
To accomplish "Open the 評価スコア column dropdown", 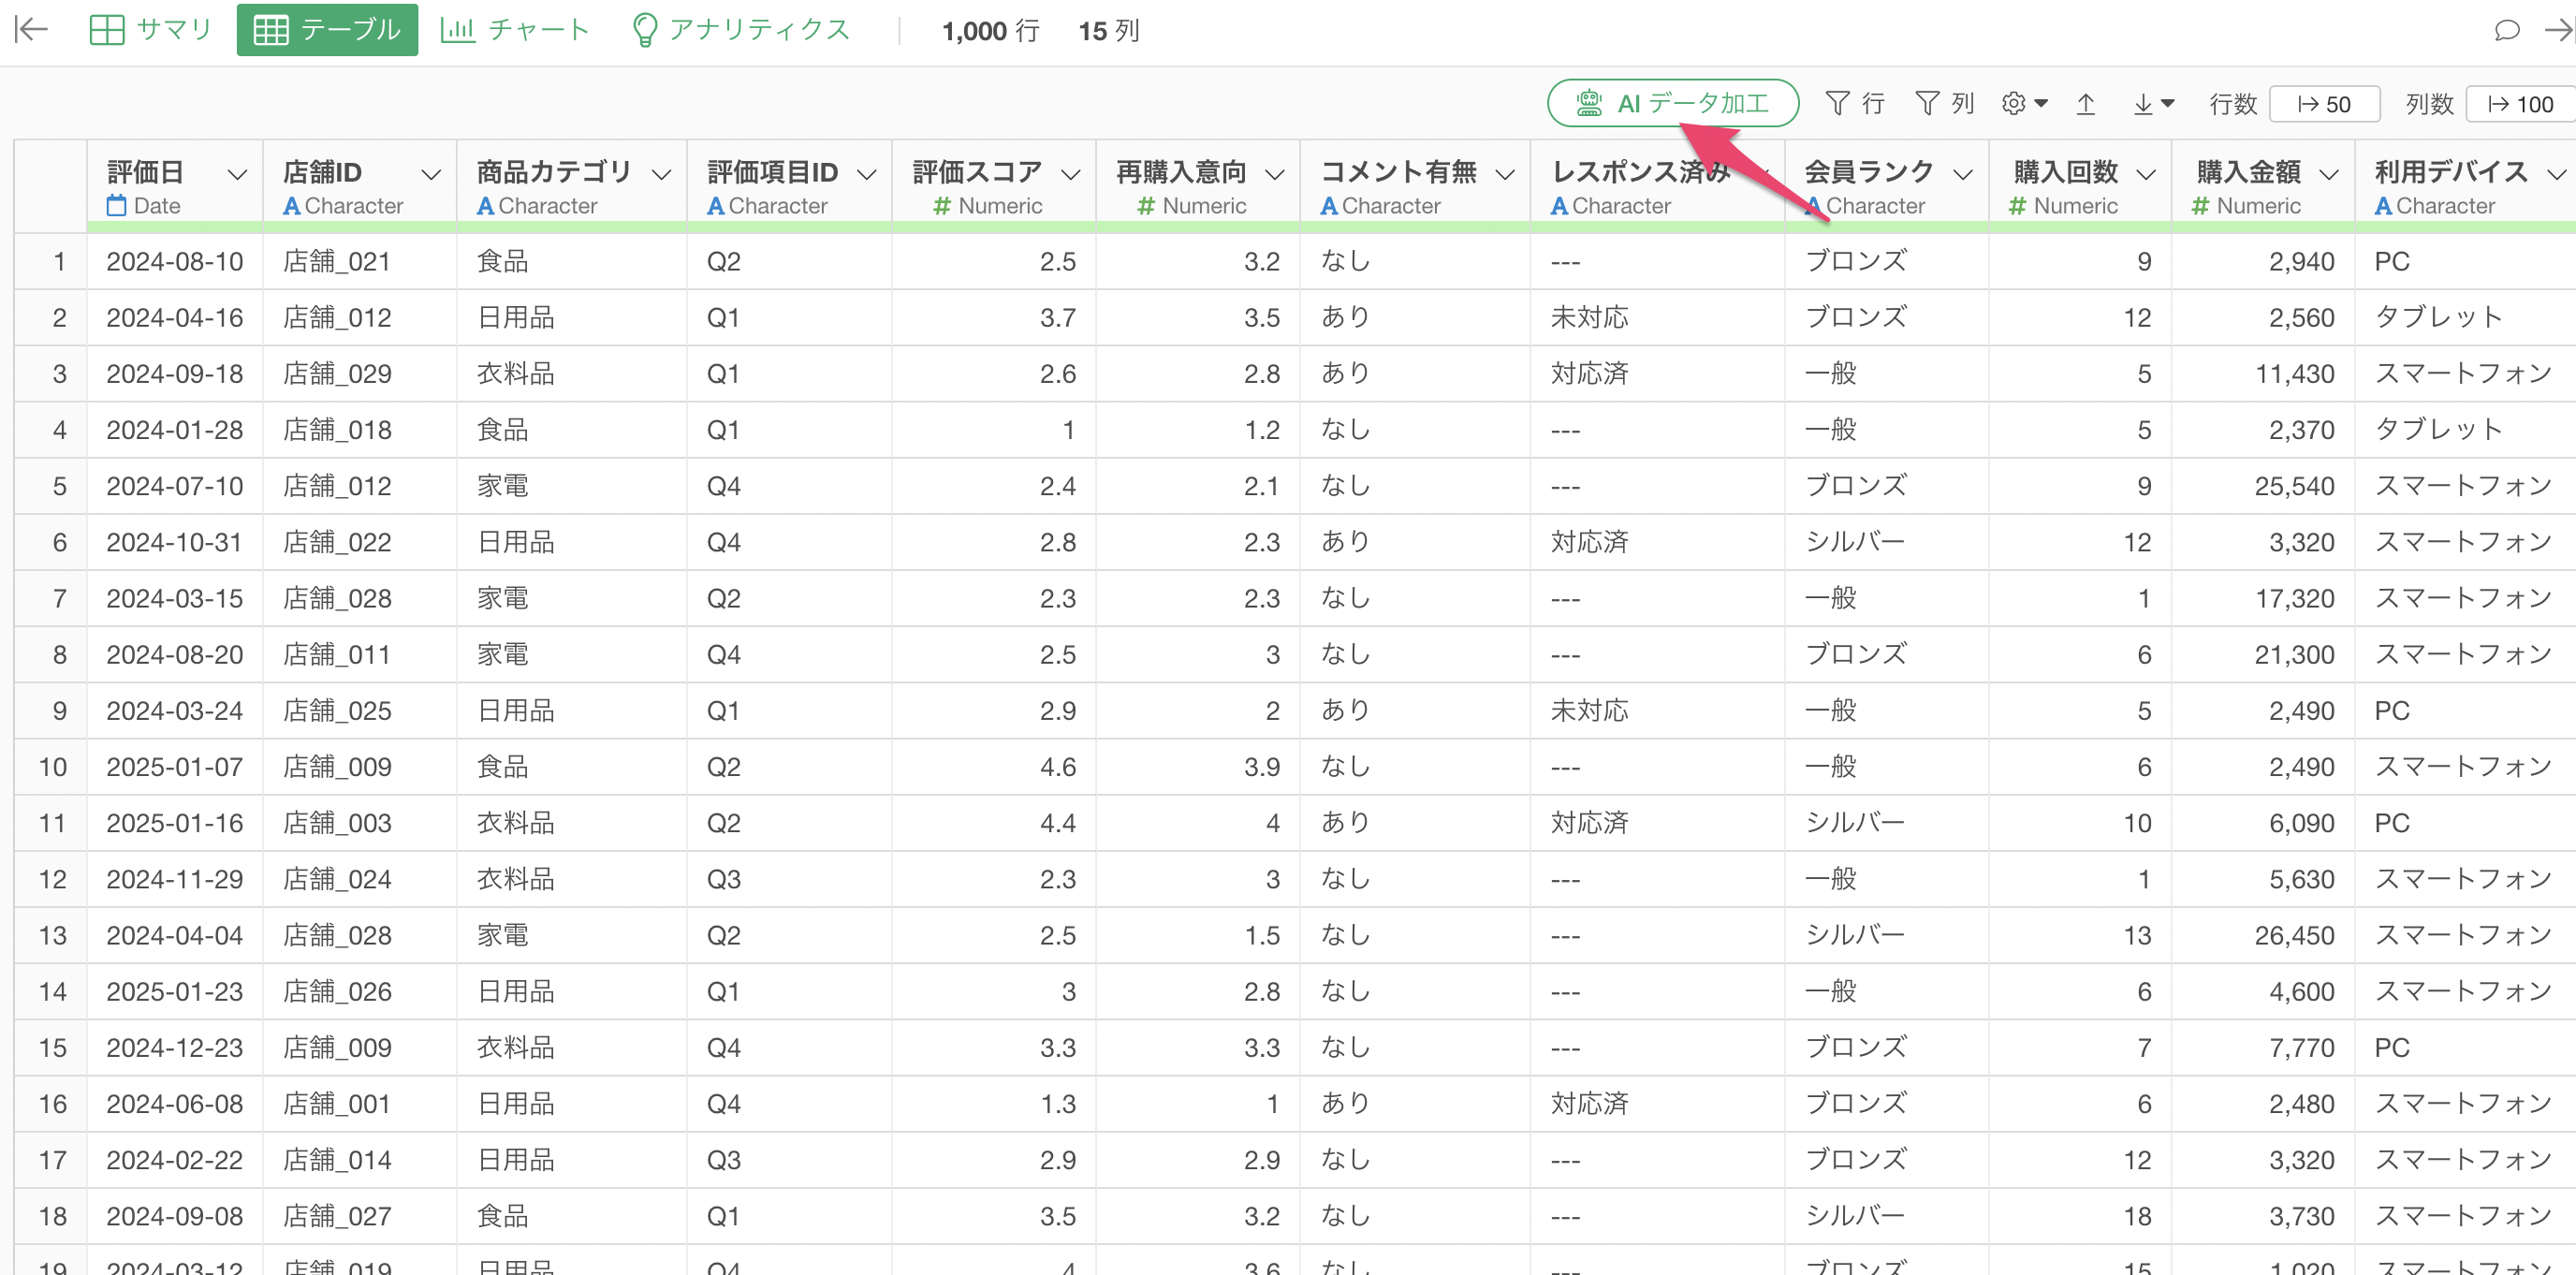I will (1070, 175).
